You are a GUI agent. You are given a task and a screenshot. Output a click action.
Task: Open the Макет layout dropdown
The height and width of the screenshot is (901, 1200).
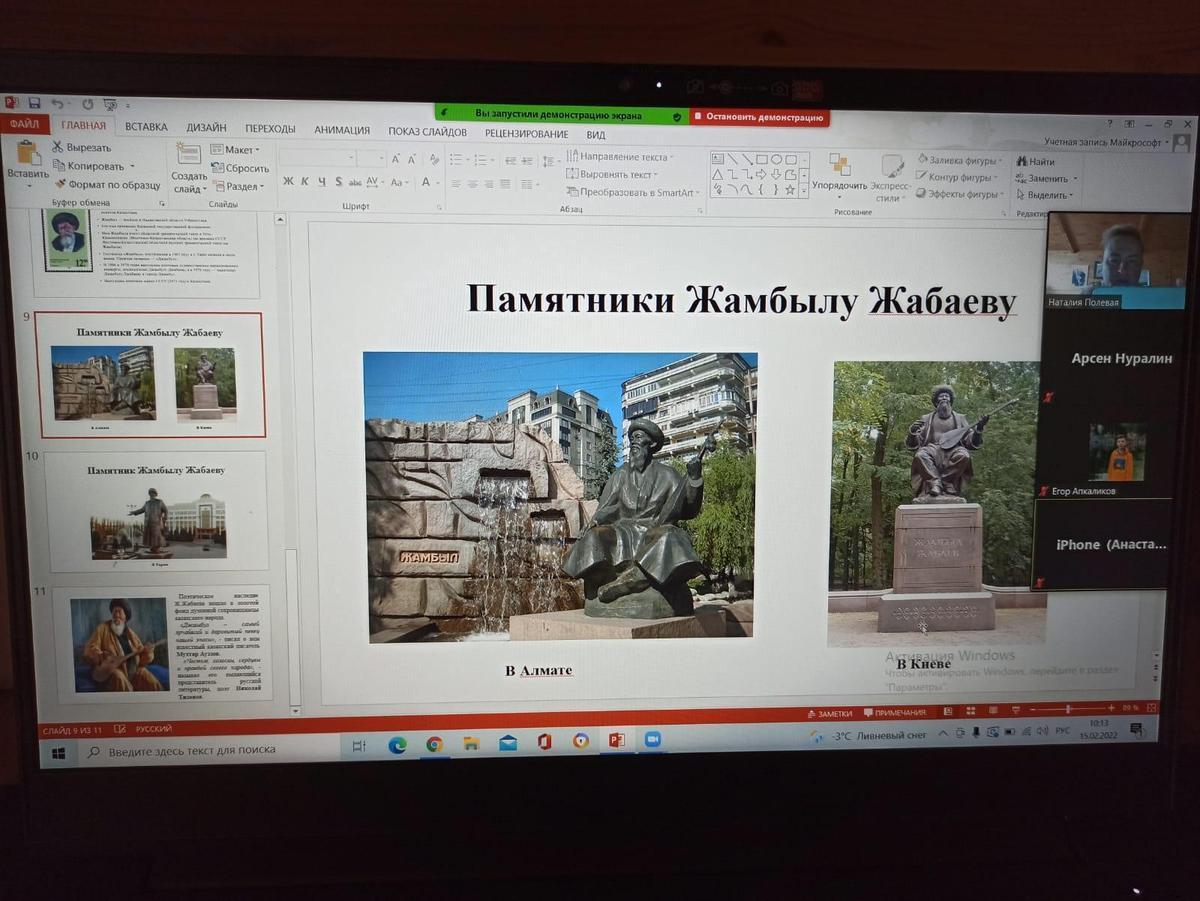tap(236, 150)
